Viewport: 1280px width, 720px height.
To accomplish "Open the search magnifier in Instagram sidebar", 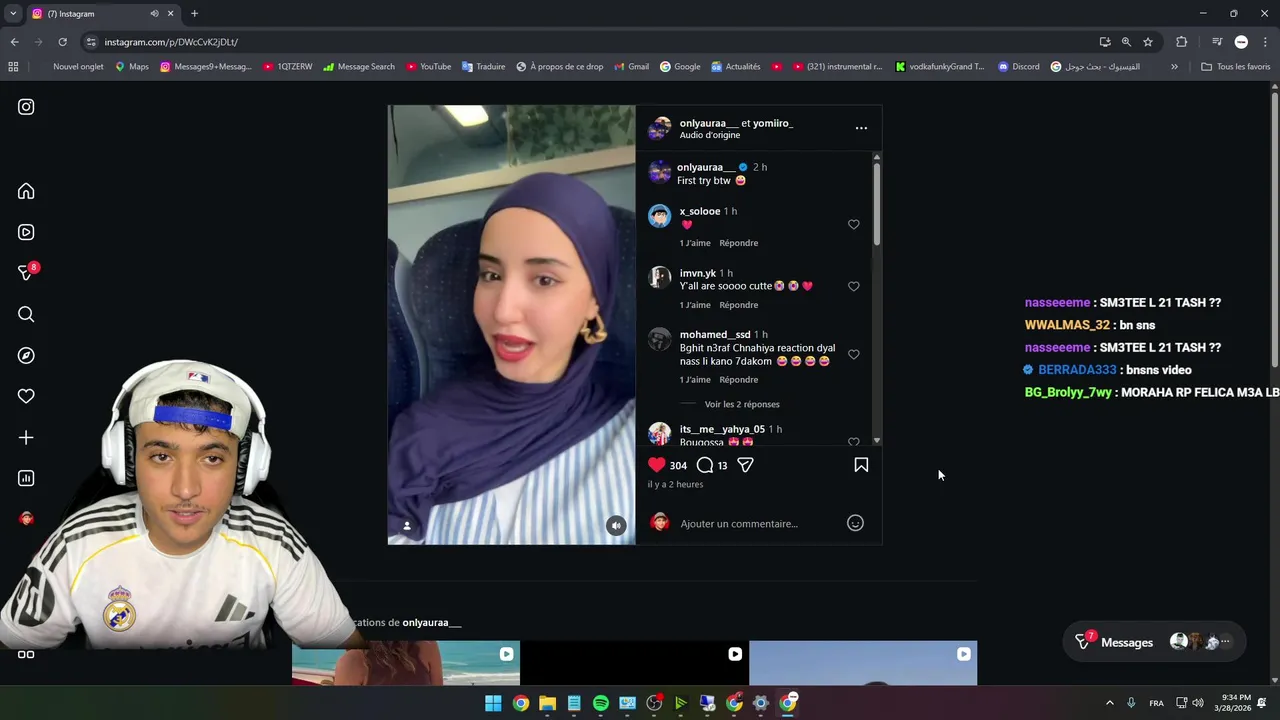I will pos(26,314).
